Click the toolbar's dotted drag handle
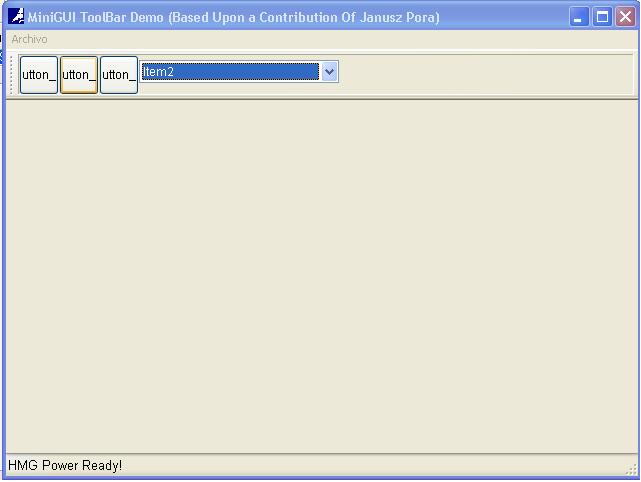The height and width of the screenshot is (482, 641). tap(12, 75)
